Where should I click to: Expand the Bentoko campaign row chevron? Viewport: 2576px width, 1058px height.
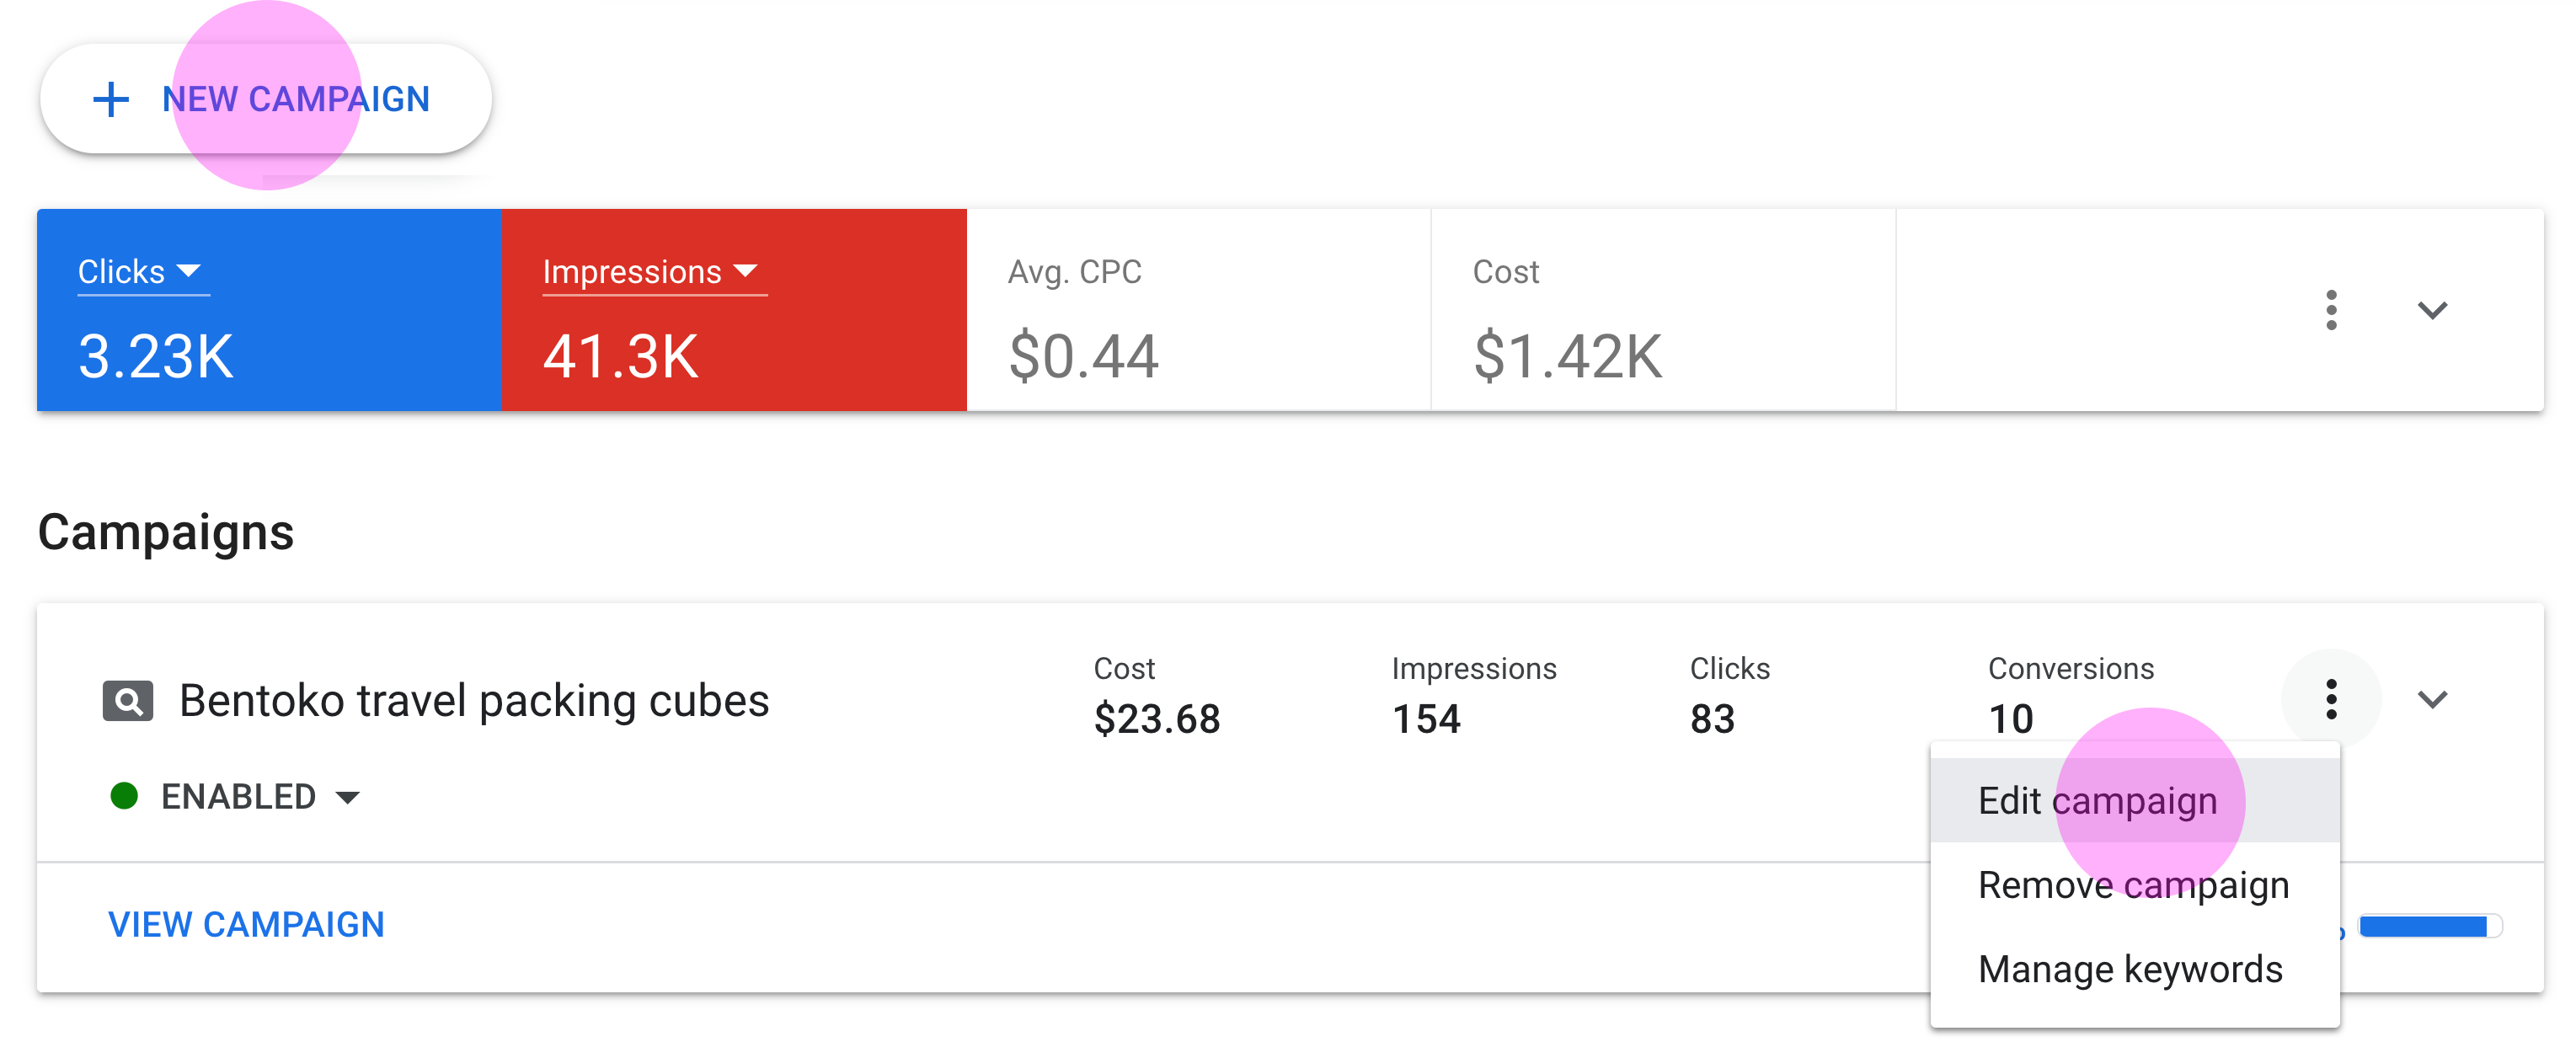[x=2432, y=699]
